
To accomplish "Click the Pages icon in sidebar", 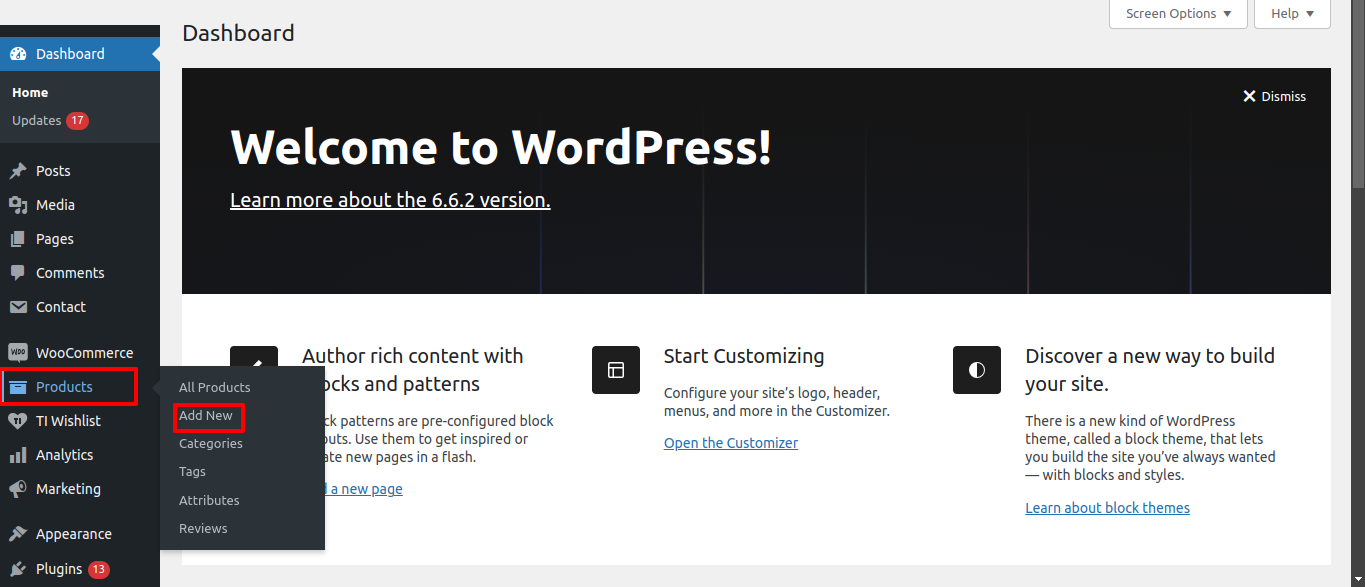I will pyautogui.click(x=18, y=239).
